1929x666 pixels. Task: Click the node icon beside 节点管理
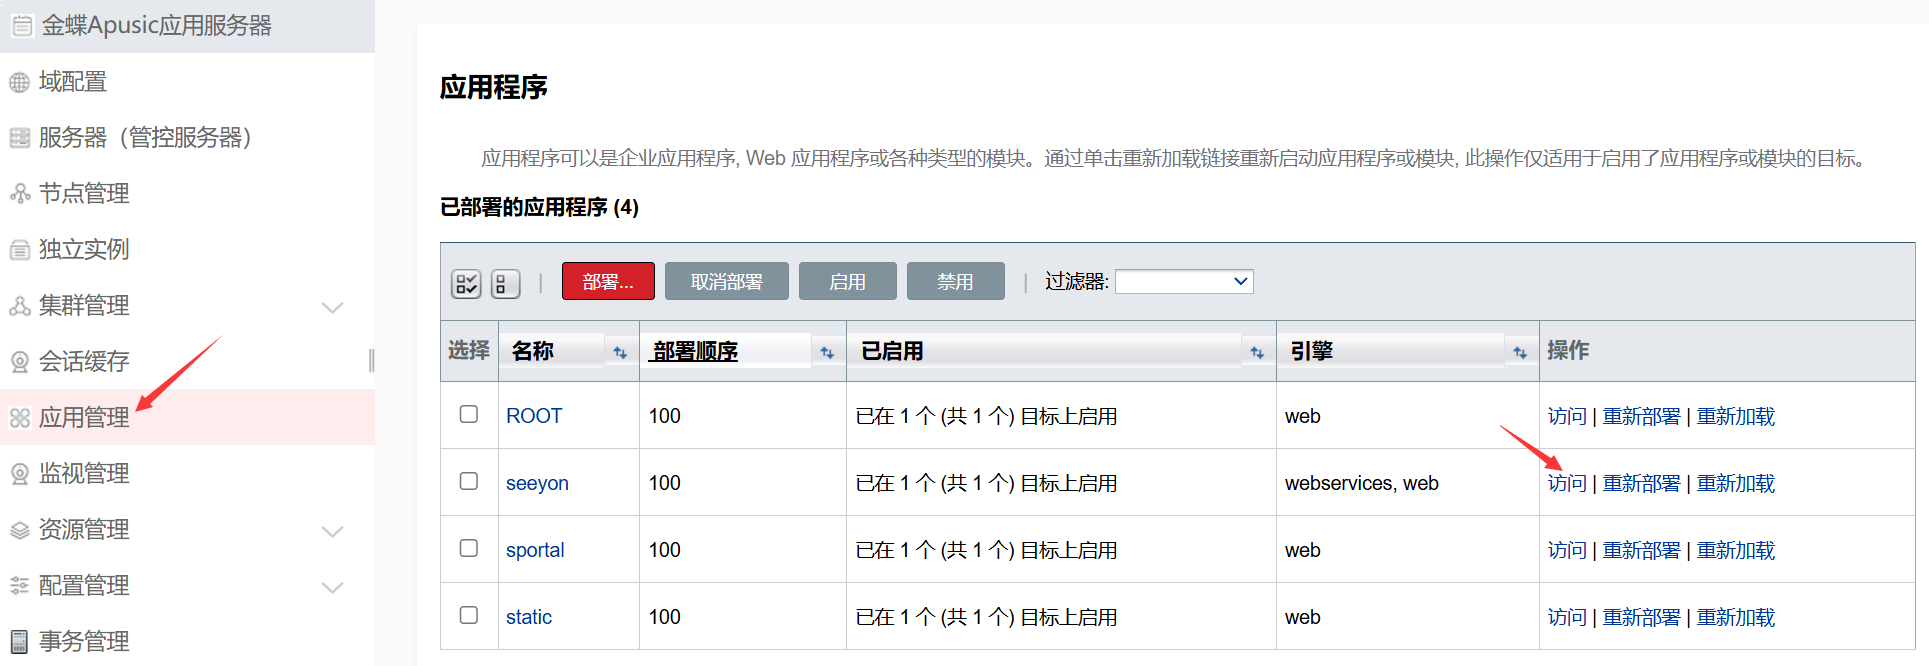click(19, 194)
